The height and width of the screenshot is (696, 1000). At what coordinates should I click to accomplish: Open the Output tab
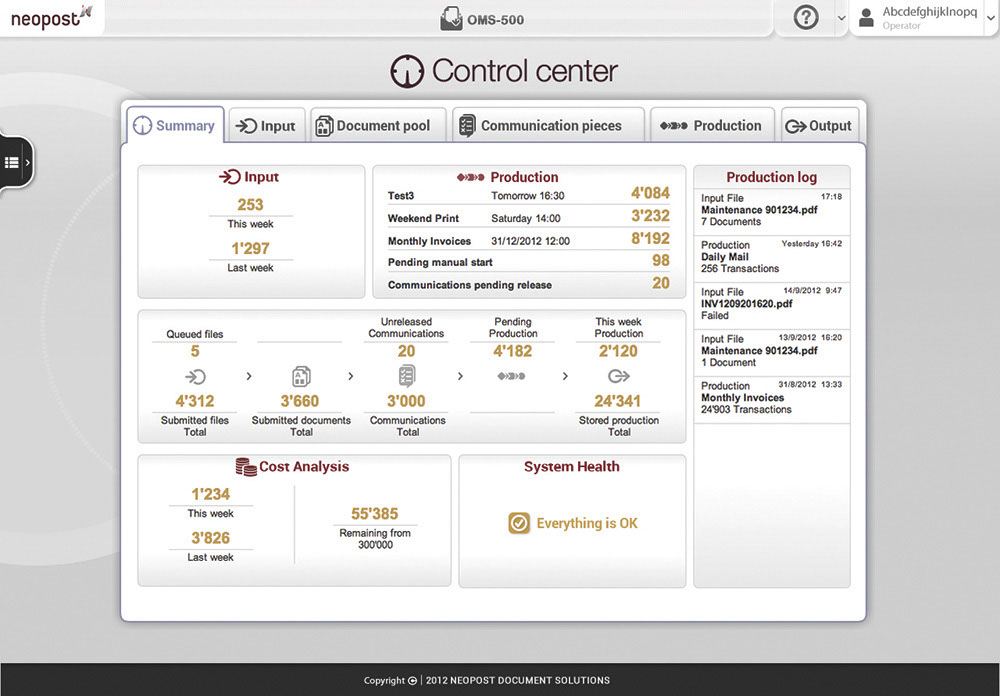point(819,126)
